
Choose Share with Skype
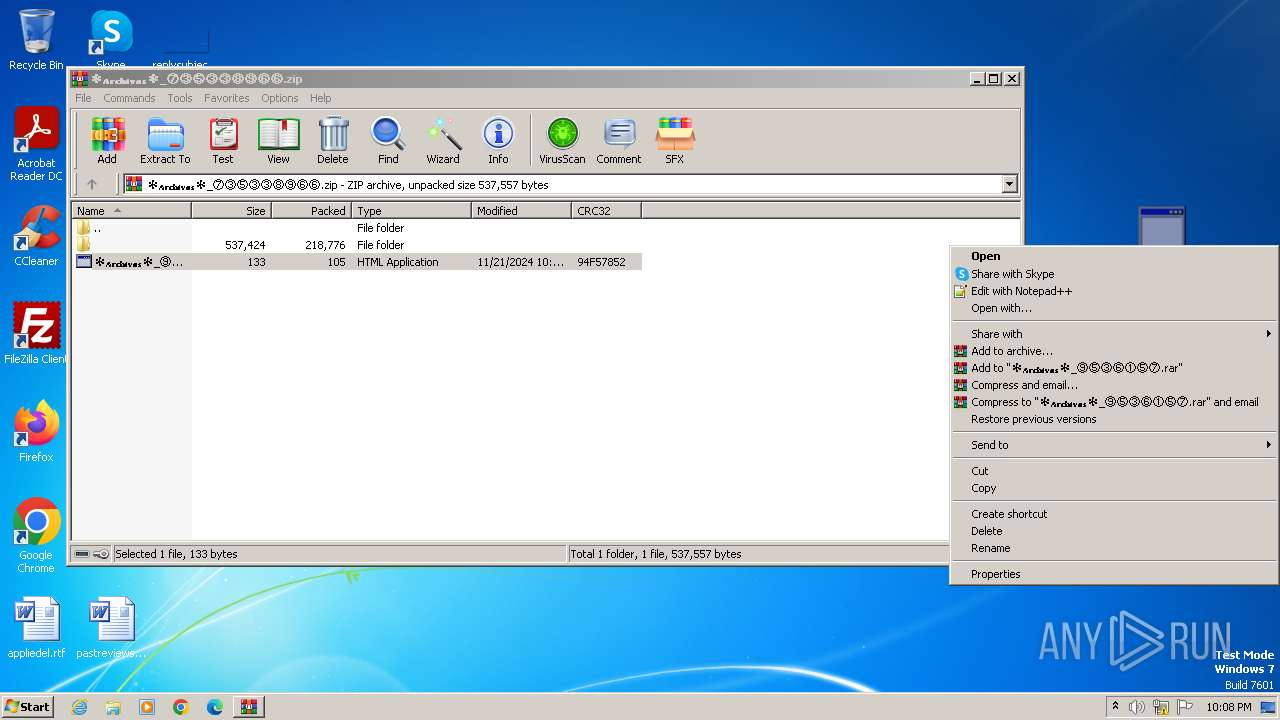click(1114, 274)
